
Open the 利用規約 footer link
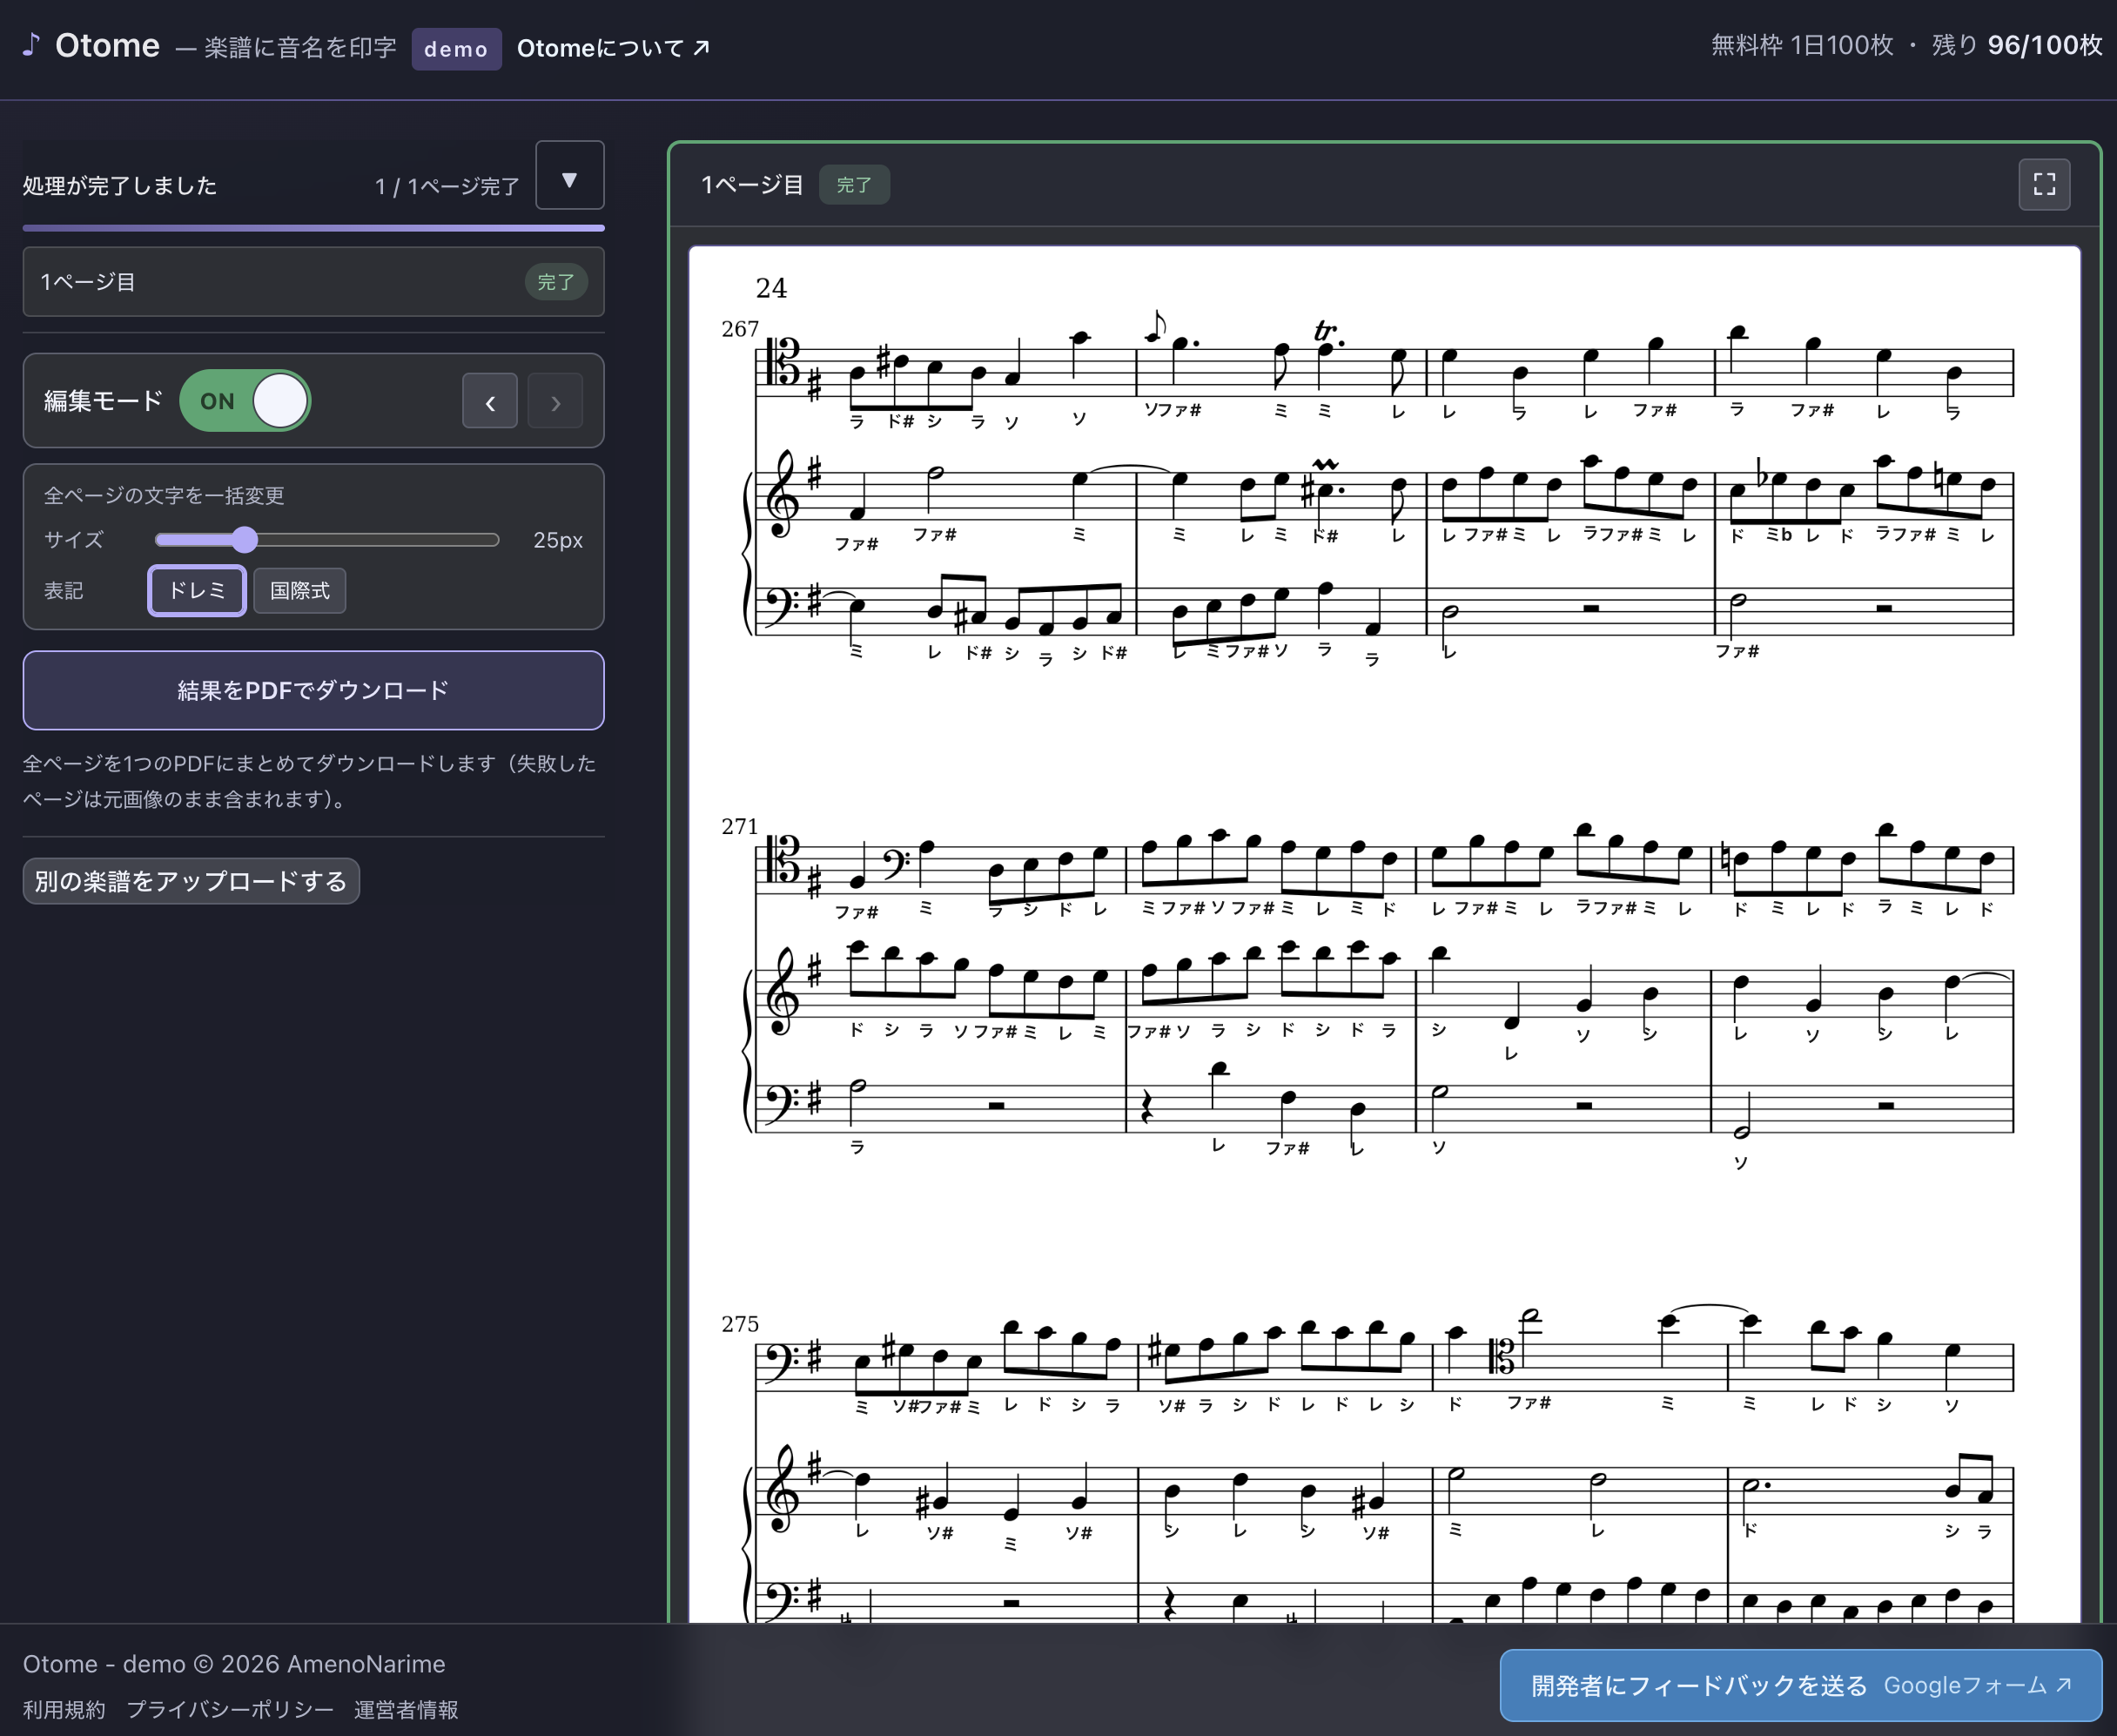[x=64, y=1709]
